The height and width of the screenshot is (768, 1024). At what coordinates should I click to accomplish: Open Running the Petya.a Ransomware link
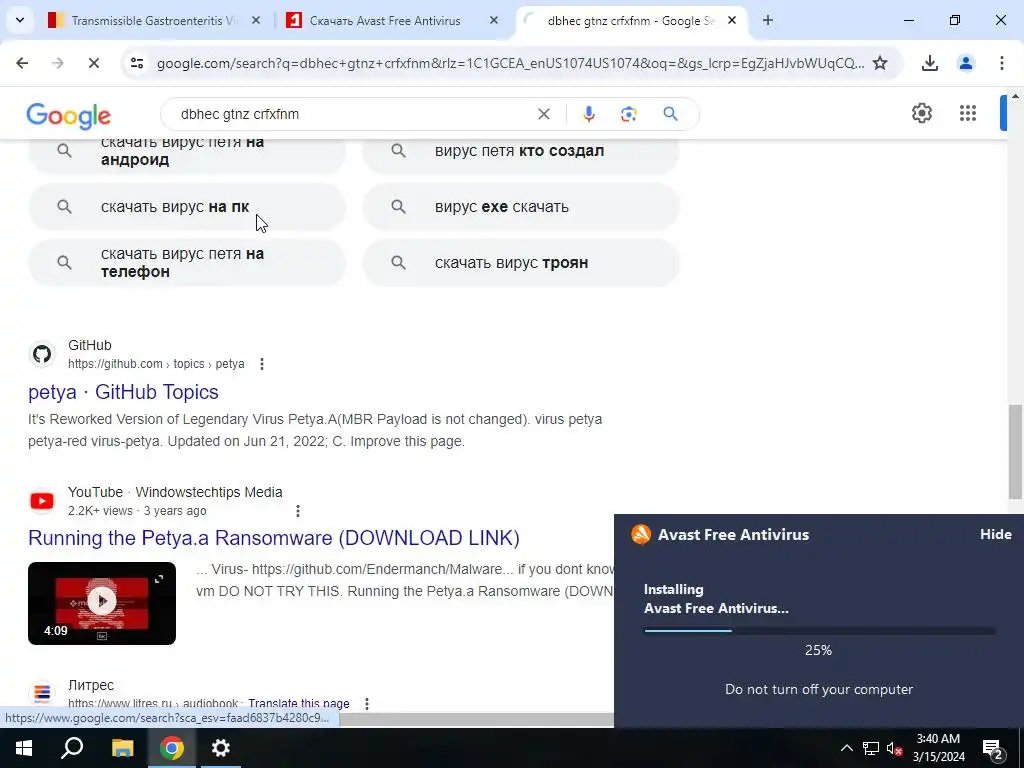pos(274,538)
